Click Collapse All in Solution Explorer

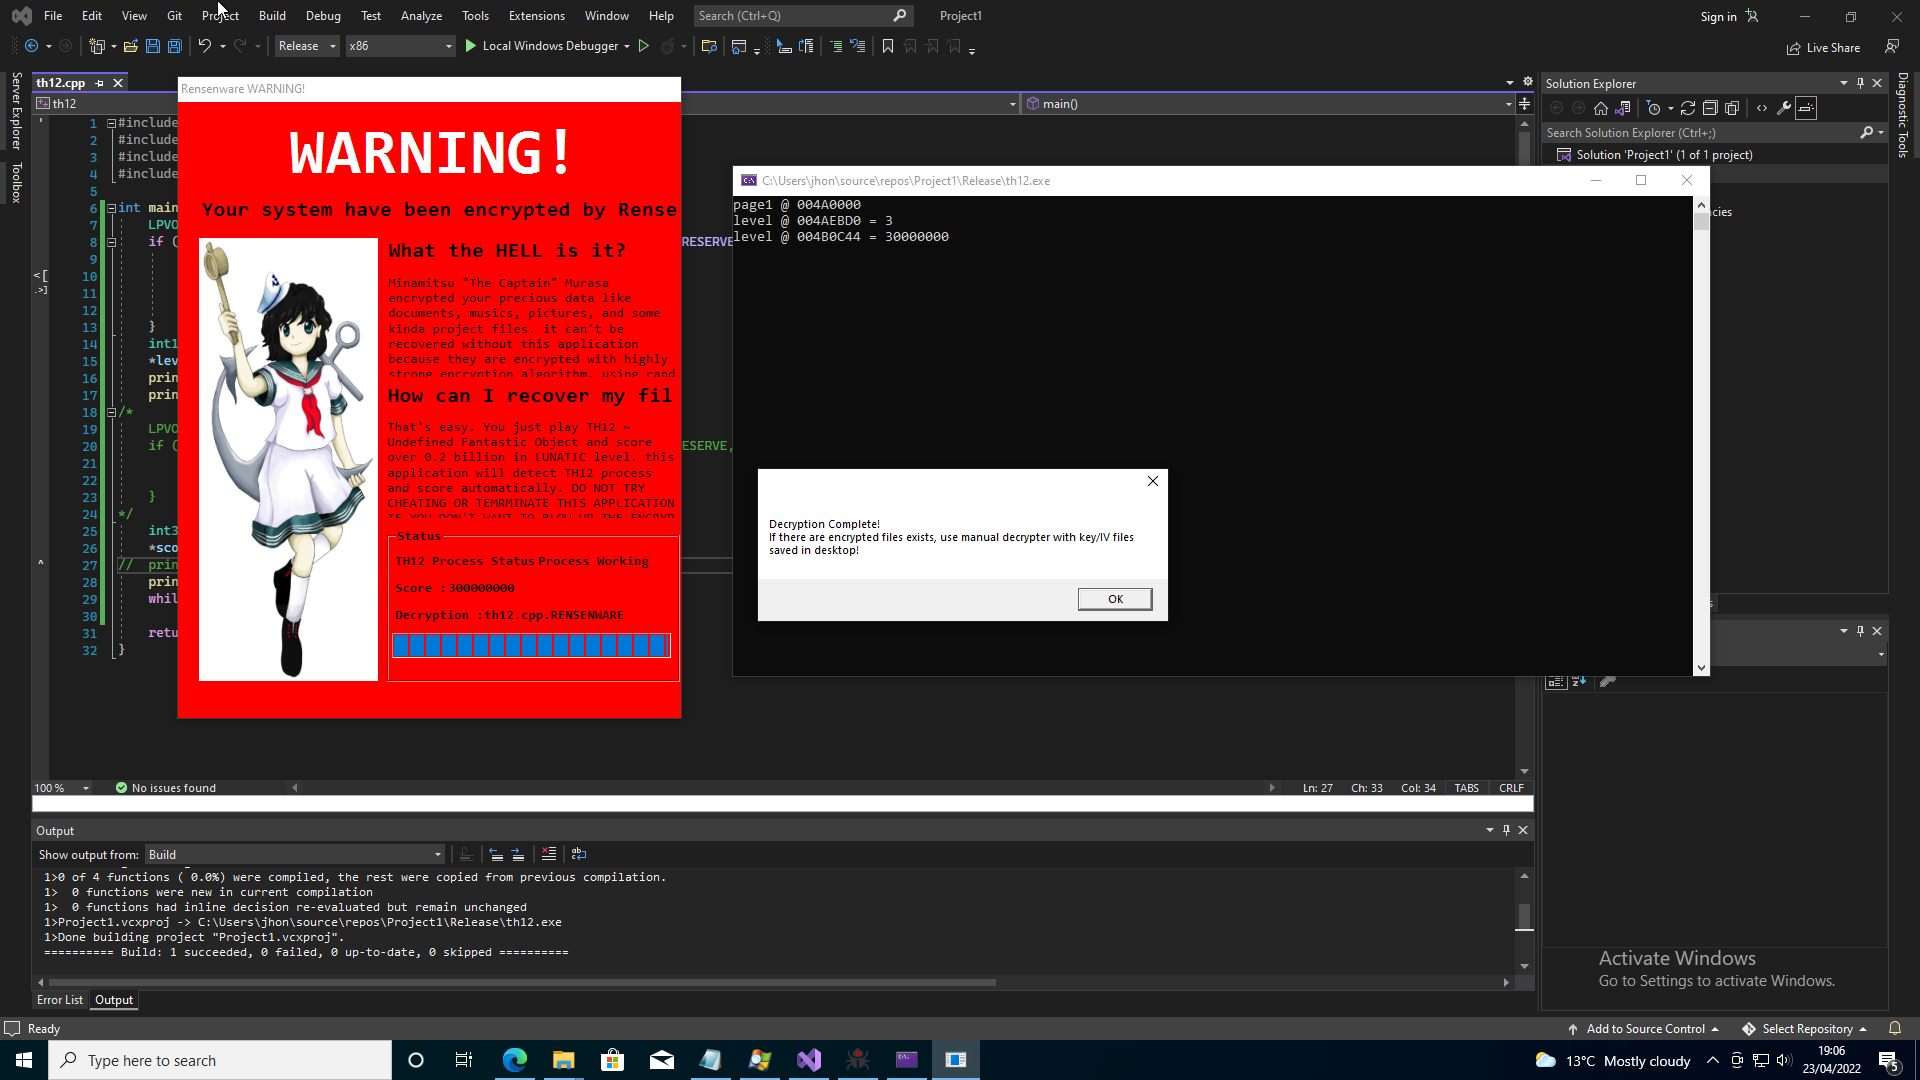[1710, 108]
